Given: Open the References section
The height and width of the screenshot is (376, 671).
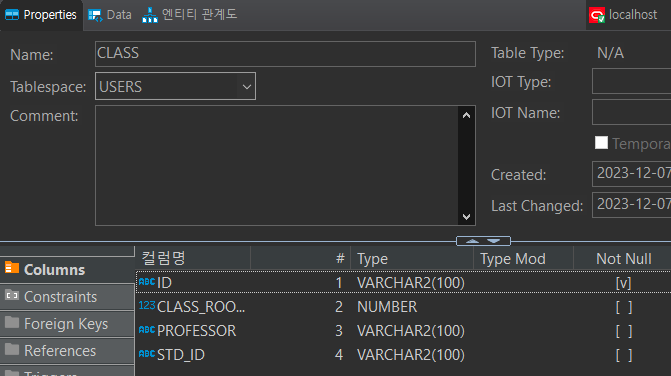Looking at the screenshot, I should 67,351.
